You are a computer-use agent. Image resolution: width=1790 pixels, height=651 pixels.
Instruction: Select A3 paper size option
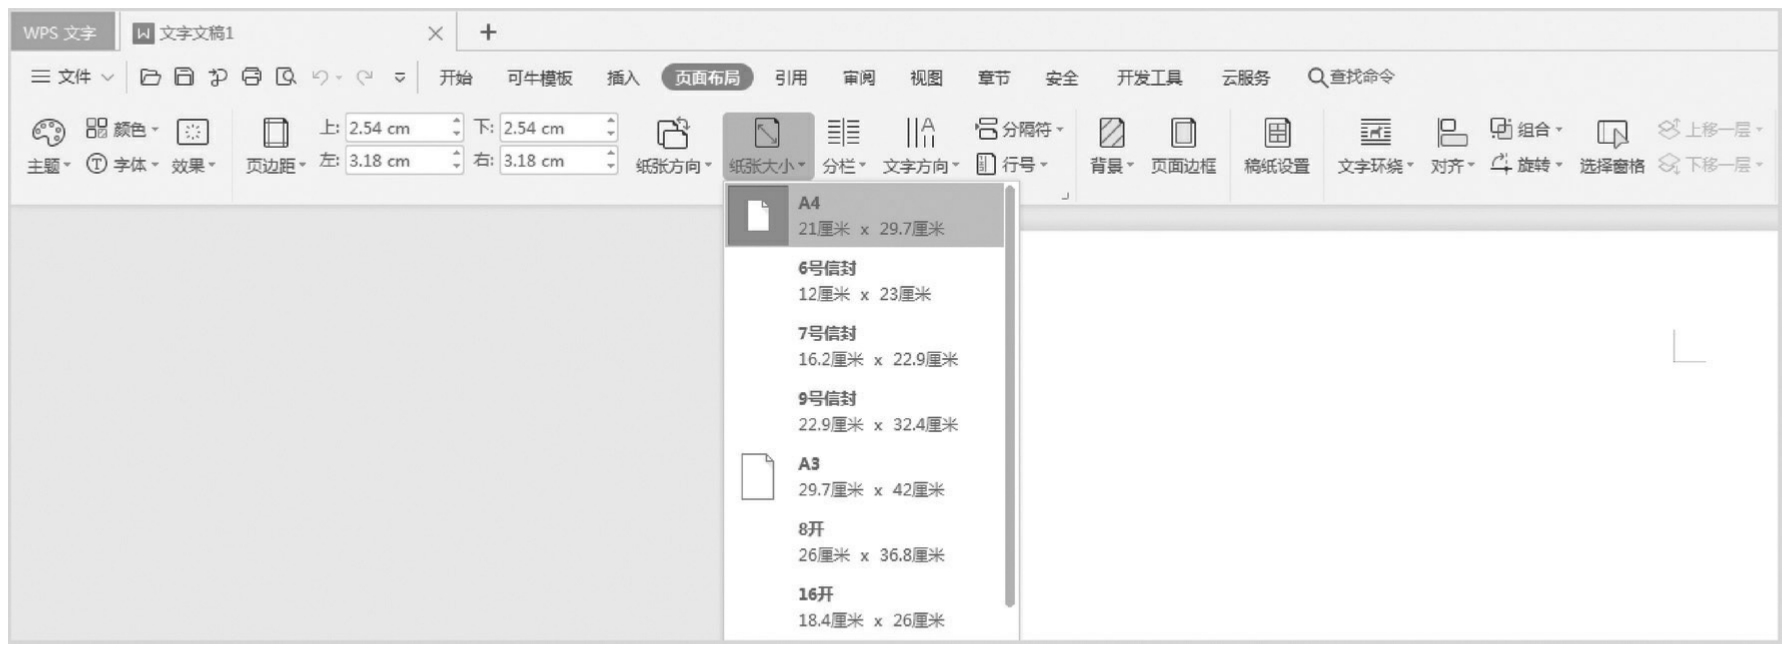coord(865,476)
